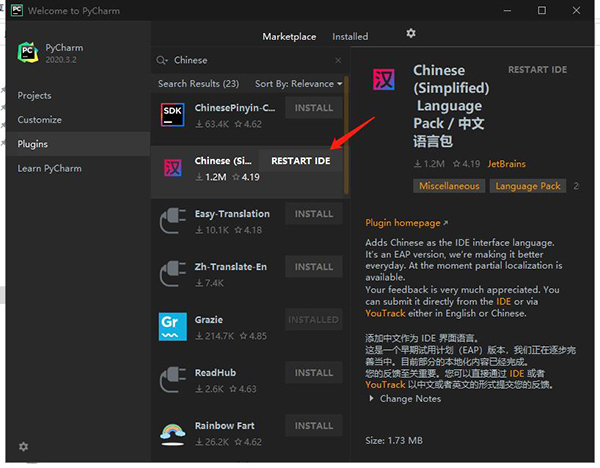Viewport: 600px width, 468px height.
Task: Select Rainbow Fart plugin name
Action: [x=224, y=426]
